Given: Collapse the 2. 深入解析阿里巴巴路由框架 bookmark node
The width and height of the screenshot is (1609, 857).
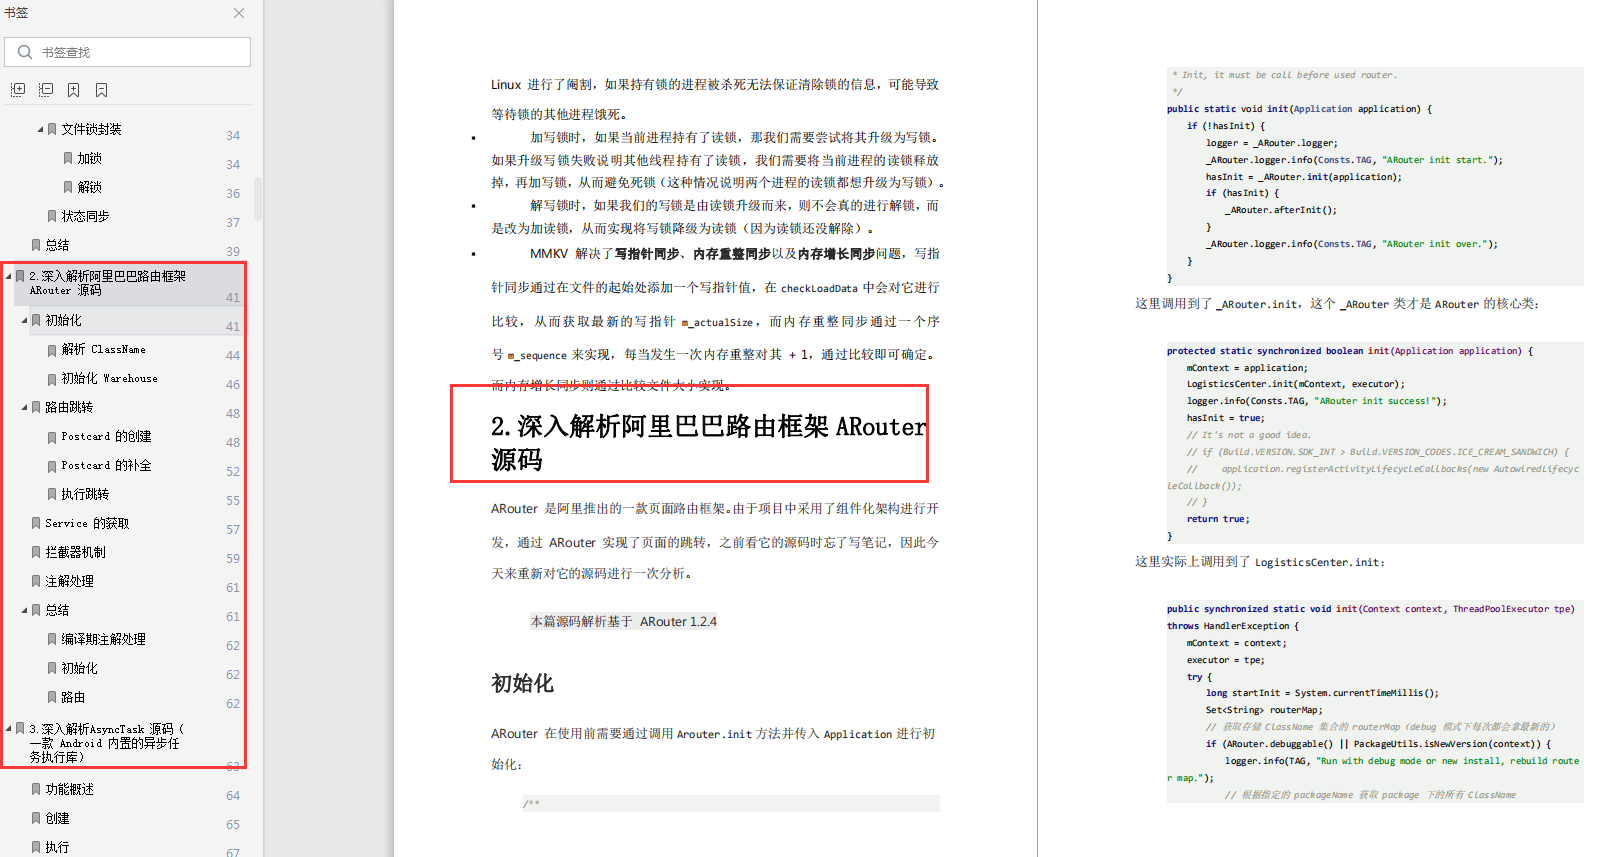Looking at the screenshot, I should [9, 276].
